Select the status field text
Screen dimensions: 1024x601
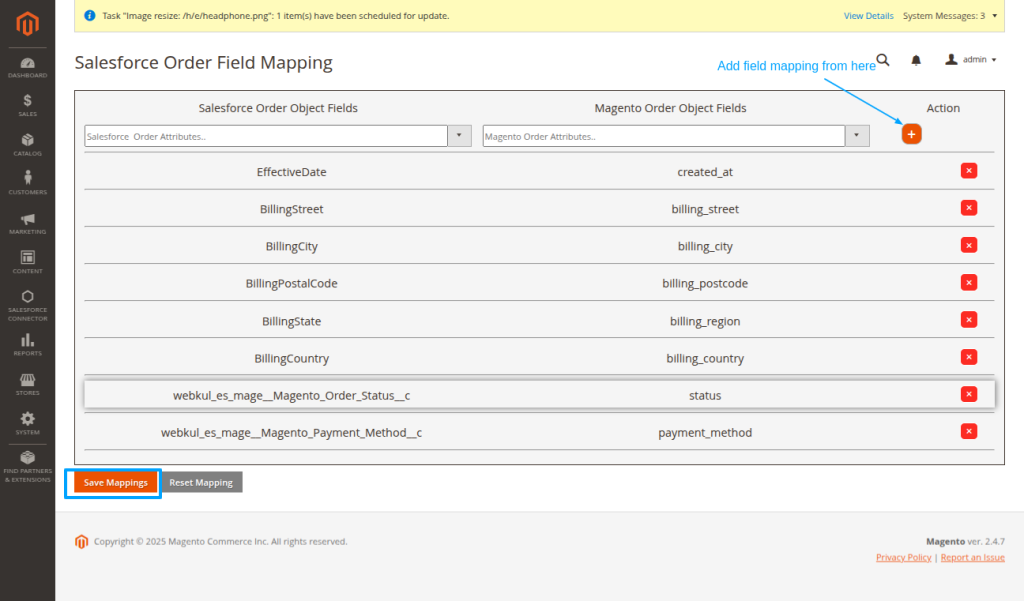[x=705, y=396]
